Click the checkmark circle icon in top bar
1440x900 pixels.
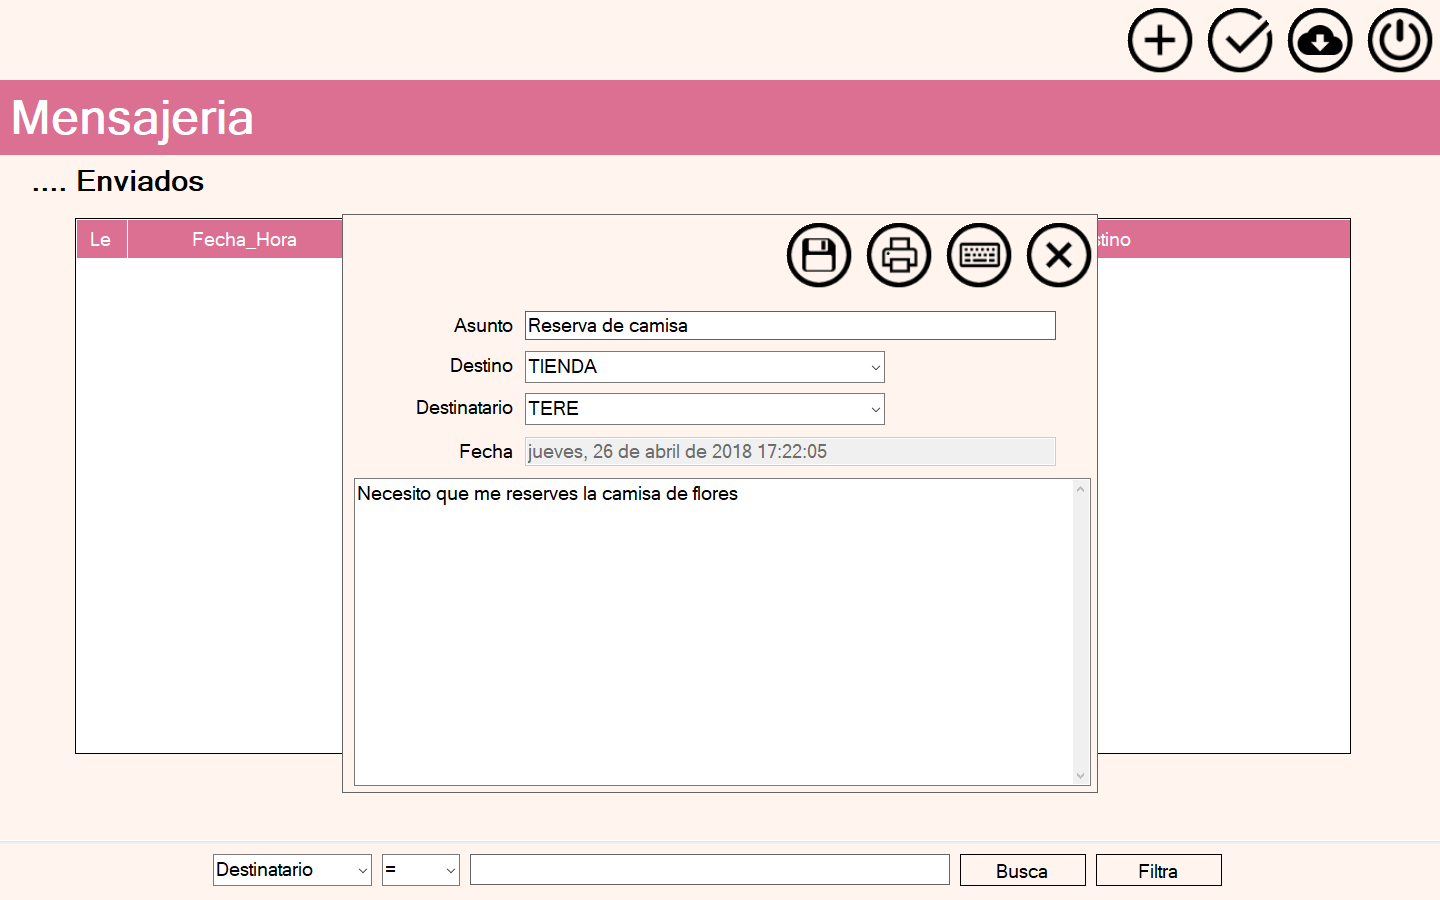[x=1239, y=41]
